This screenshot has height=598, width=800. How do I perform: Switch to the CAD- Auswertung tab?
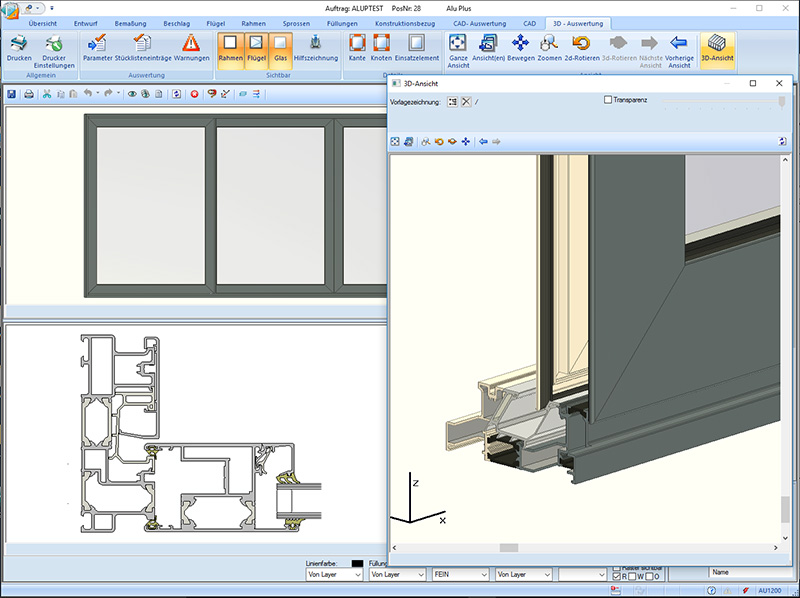pyautogui.click(x=480, y=23)
